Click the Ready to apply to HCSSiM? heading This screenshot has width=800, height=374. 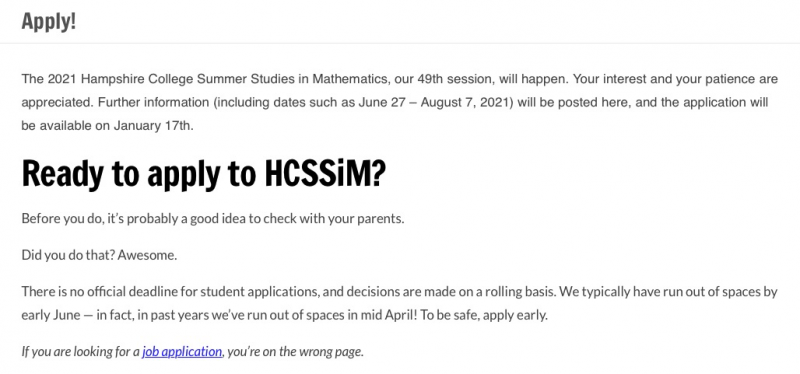204,173
